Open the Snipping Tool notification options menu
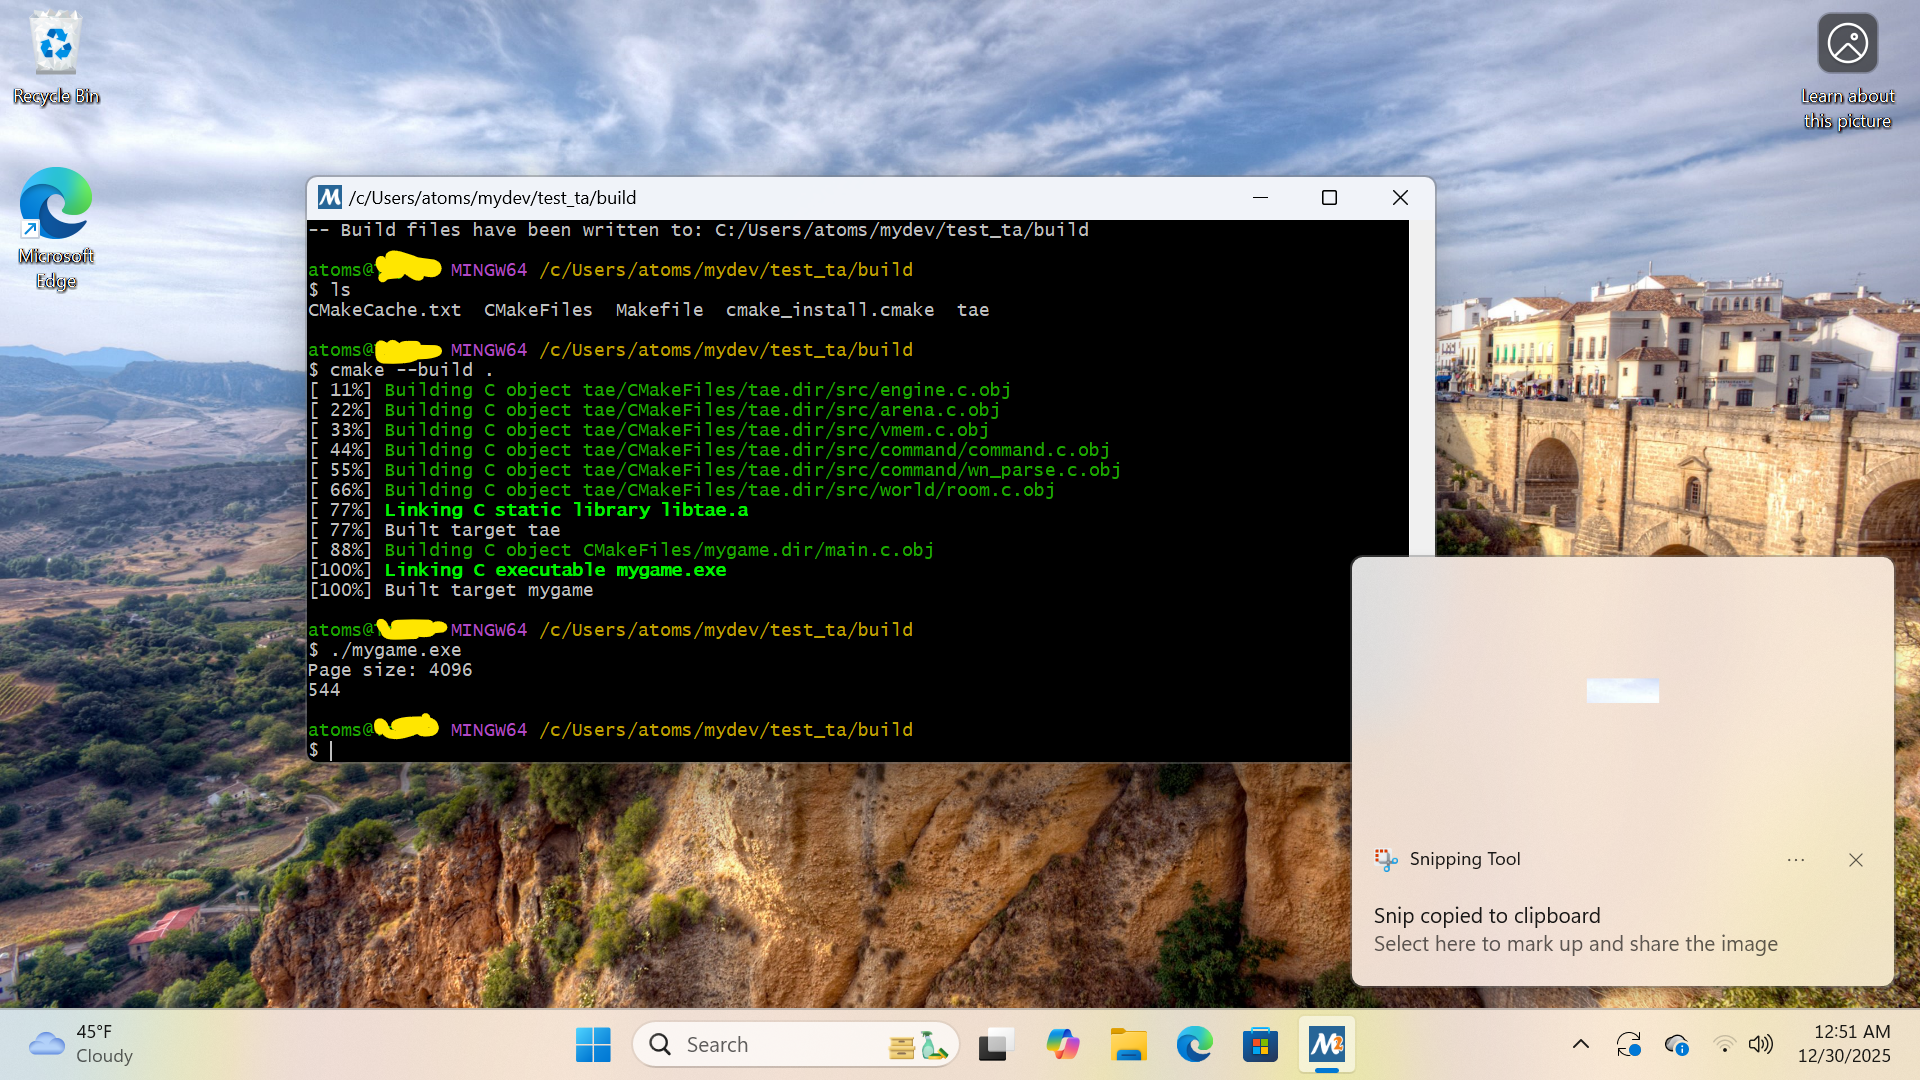 coord(1796,860)
